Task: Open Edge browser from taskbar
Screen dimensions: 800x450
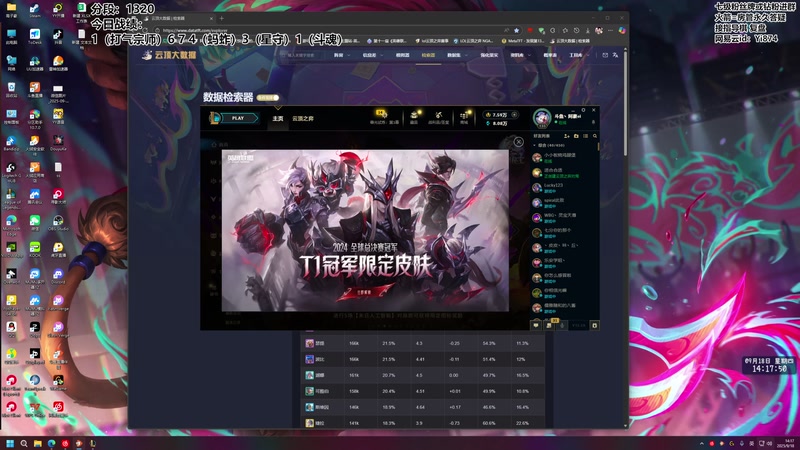Action: coord(52,443)
